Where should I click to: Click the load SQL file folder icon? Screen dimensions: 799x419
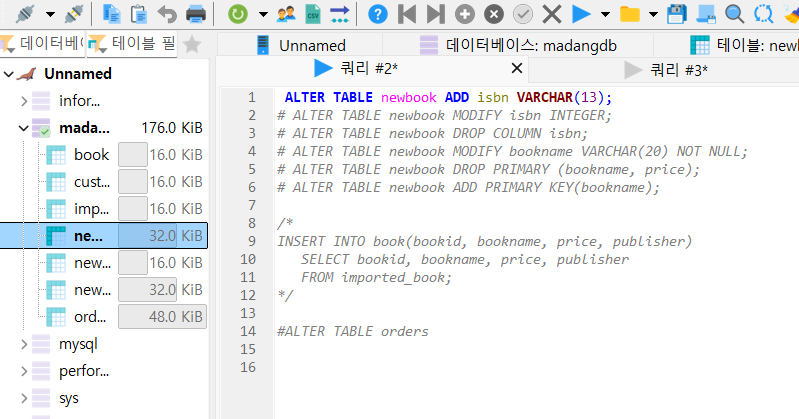coord(629,14)
